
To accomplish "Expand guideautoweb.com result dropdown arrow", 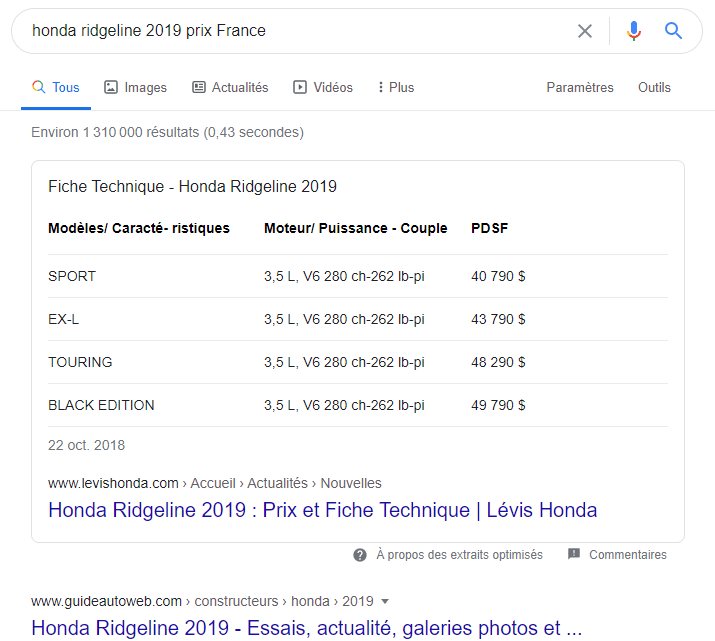I will [x=385, y=601].
